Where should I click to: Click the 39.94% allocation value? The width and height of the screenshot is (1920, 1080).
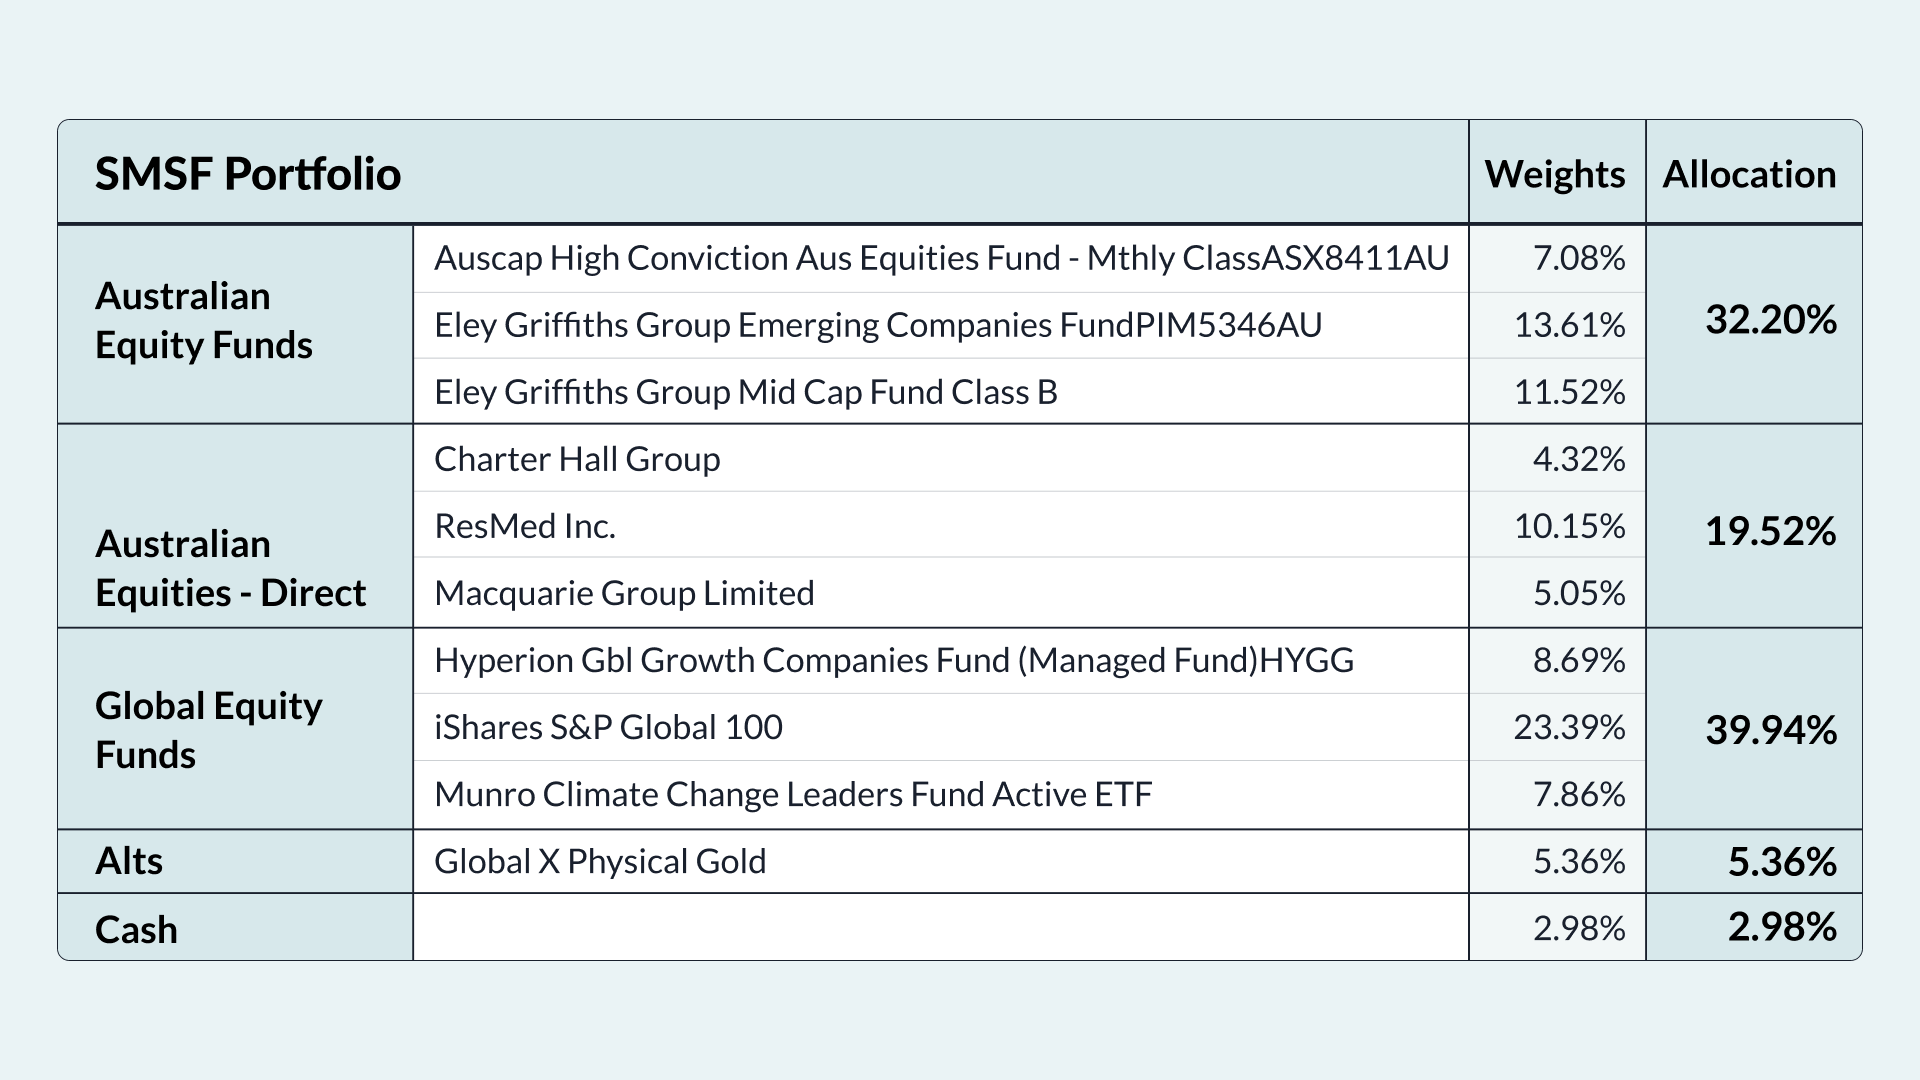coord(1770,730)
